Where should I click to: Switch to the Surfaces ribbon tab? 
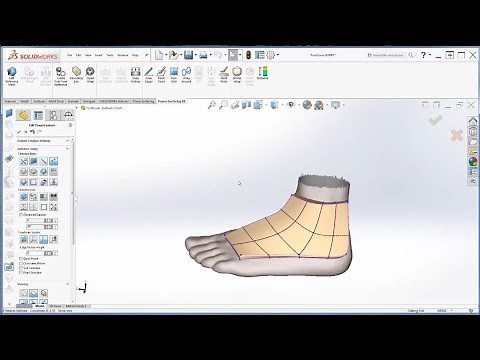tap(39, 101)
